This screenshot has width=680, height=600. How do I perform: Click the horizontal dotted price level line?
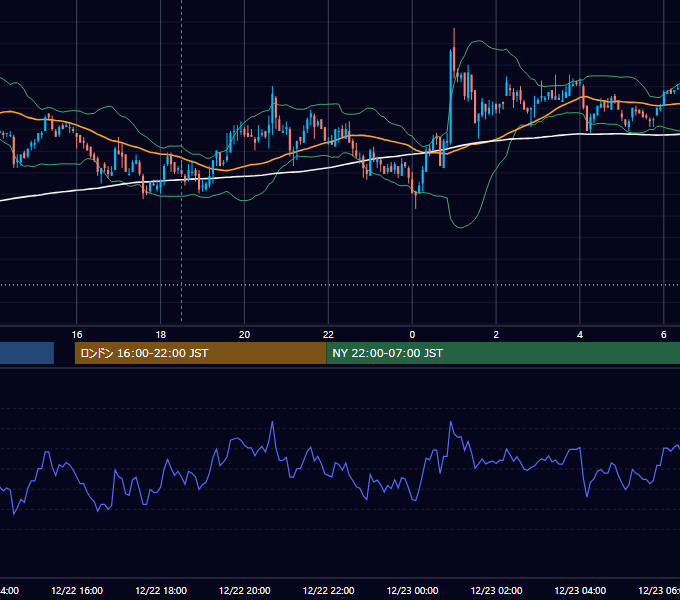coord(340,285)
